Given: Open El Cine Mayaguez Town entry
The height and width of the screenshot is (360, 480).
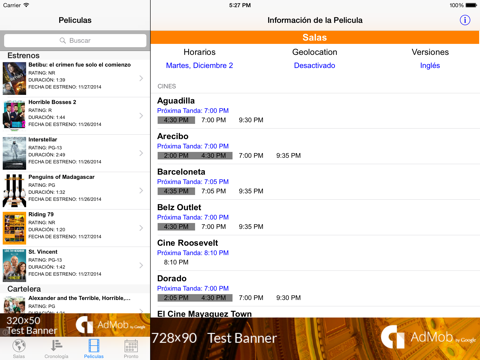Looking at the screenshot, I should 204,314.
